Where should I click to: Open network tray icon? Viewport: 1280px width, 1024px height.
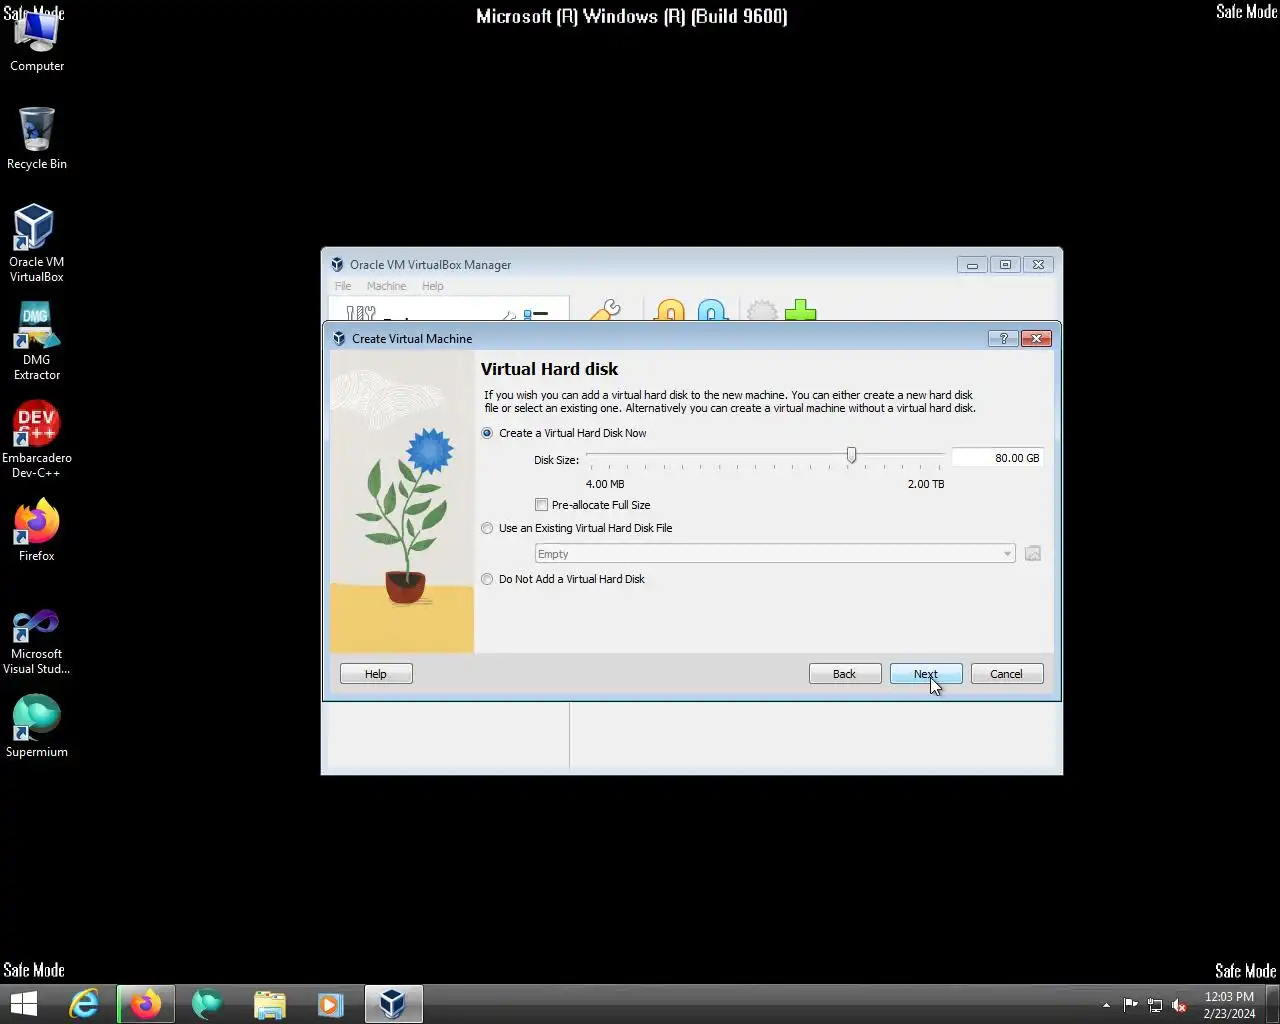(x=1155, y=1005)
